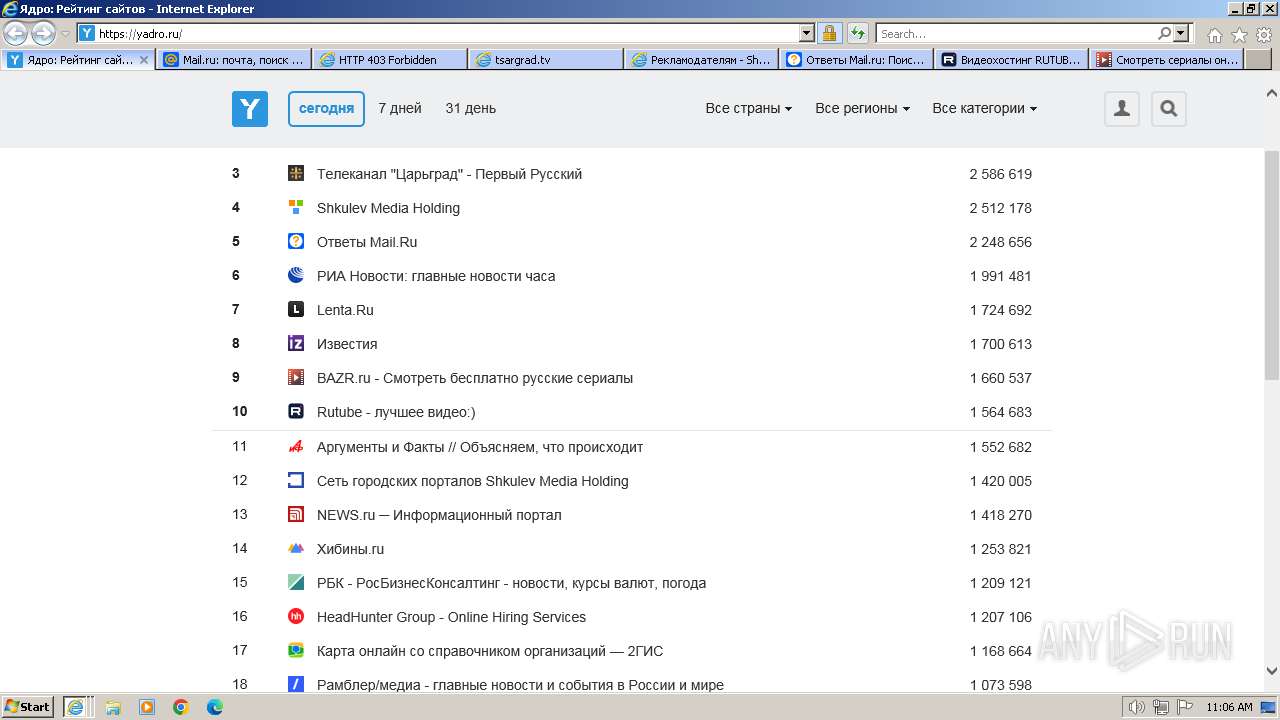Click the РБК favicon
This screenshot has width=1280, height=720.
tap(296, 582)
